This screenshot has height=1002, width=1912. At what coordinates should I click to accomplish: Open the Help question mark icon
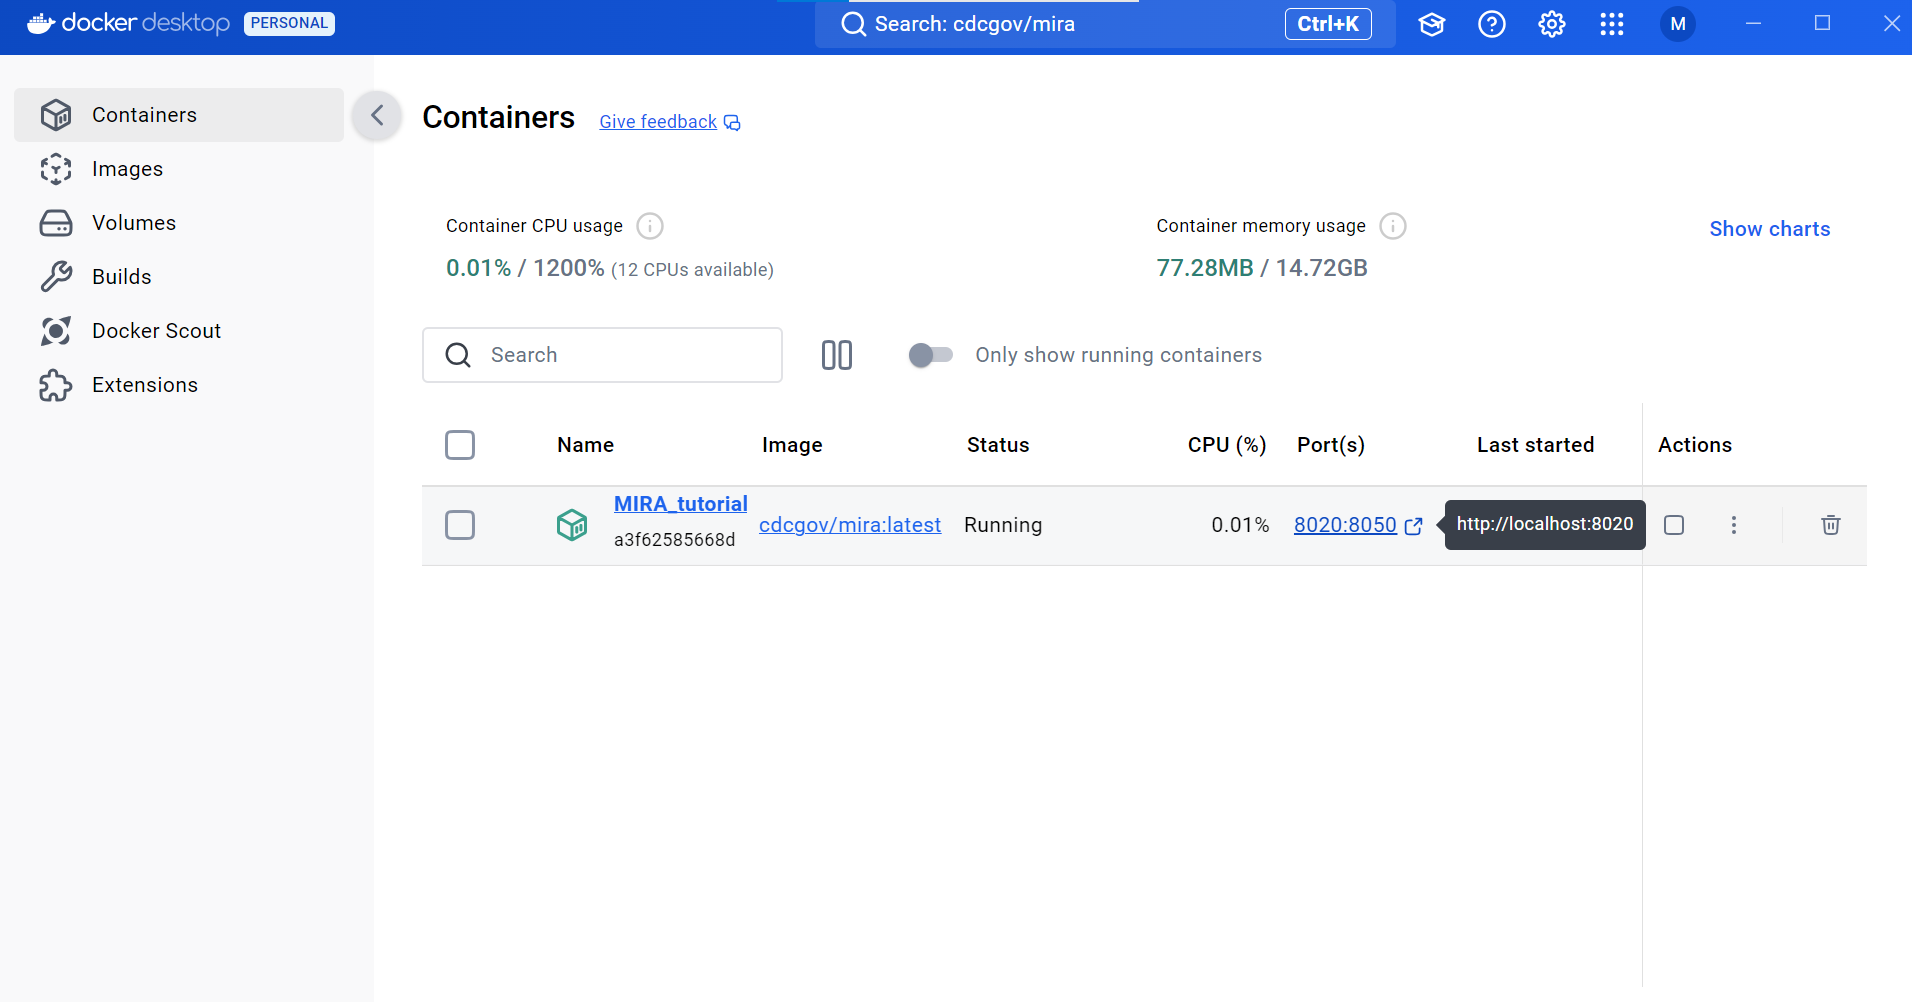(x=1492, y=24)
